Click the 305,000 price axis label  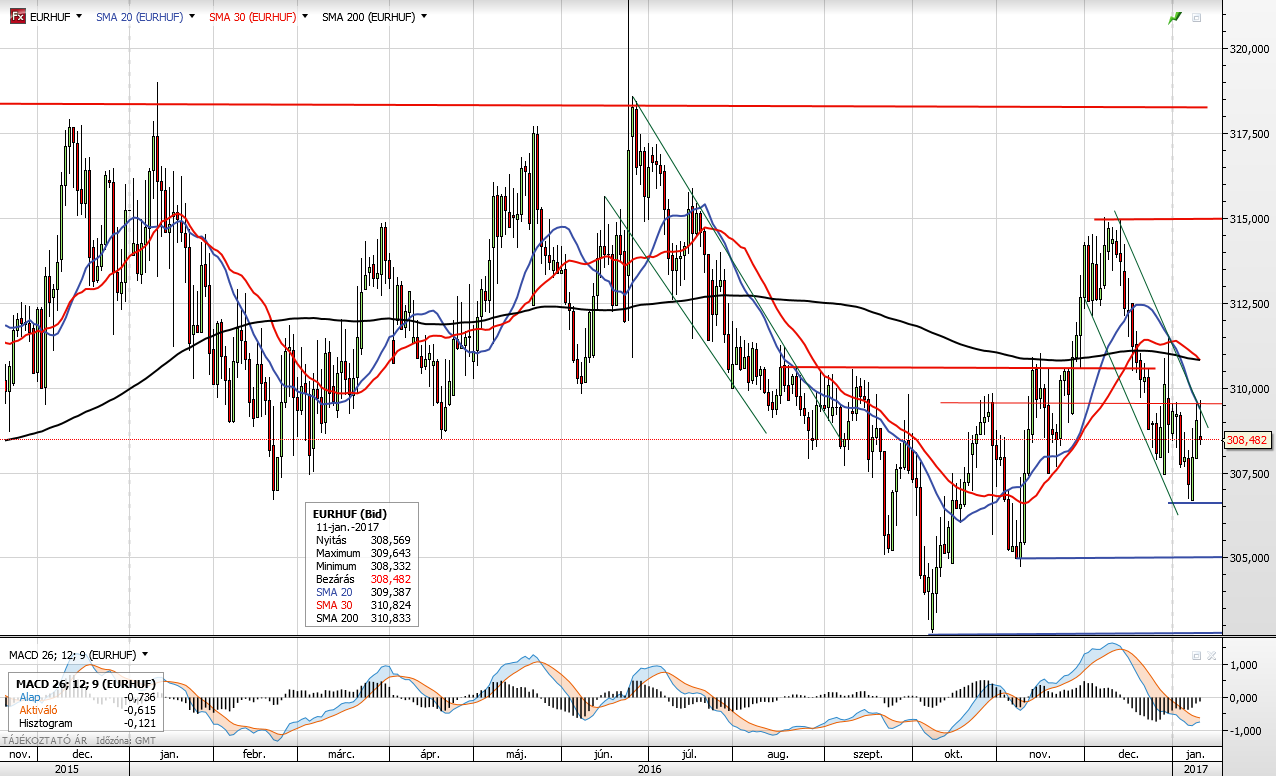(x=1248, y=558)
